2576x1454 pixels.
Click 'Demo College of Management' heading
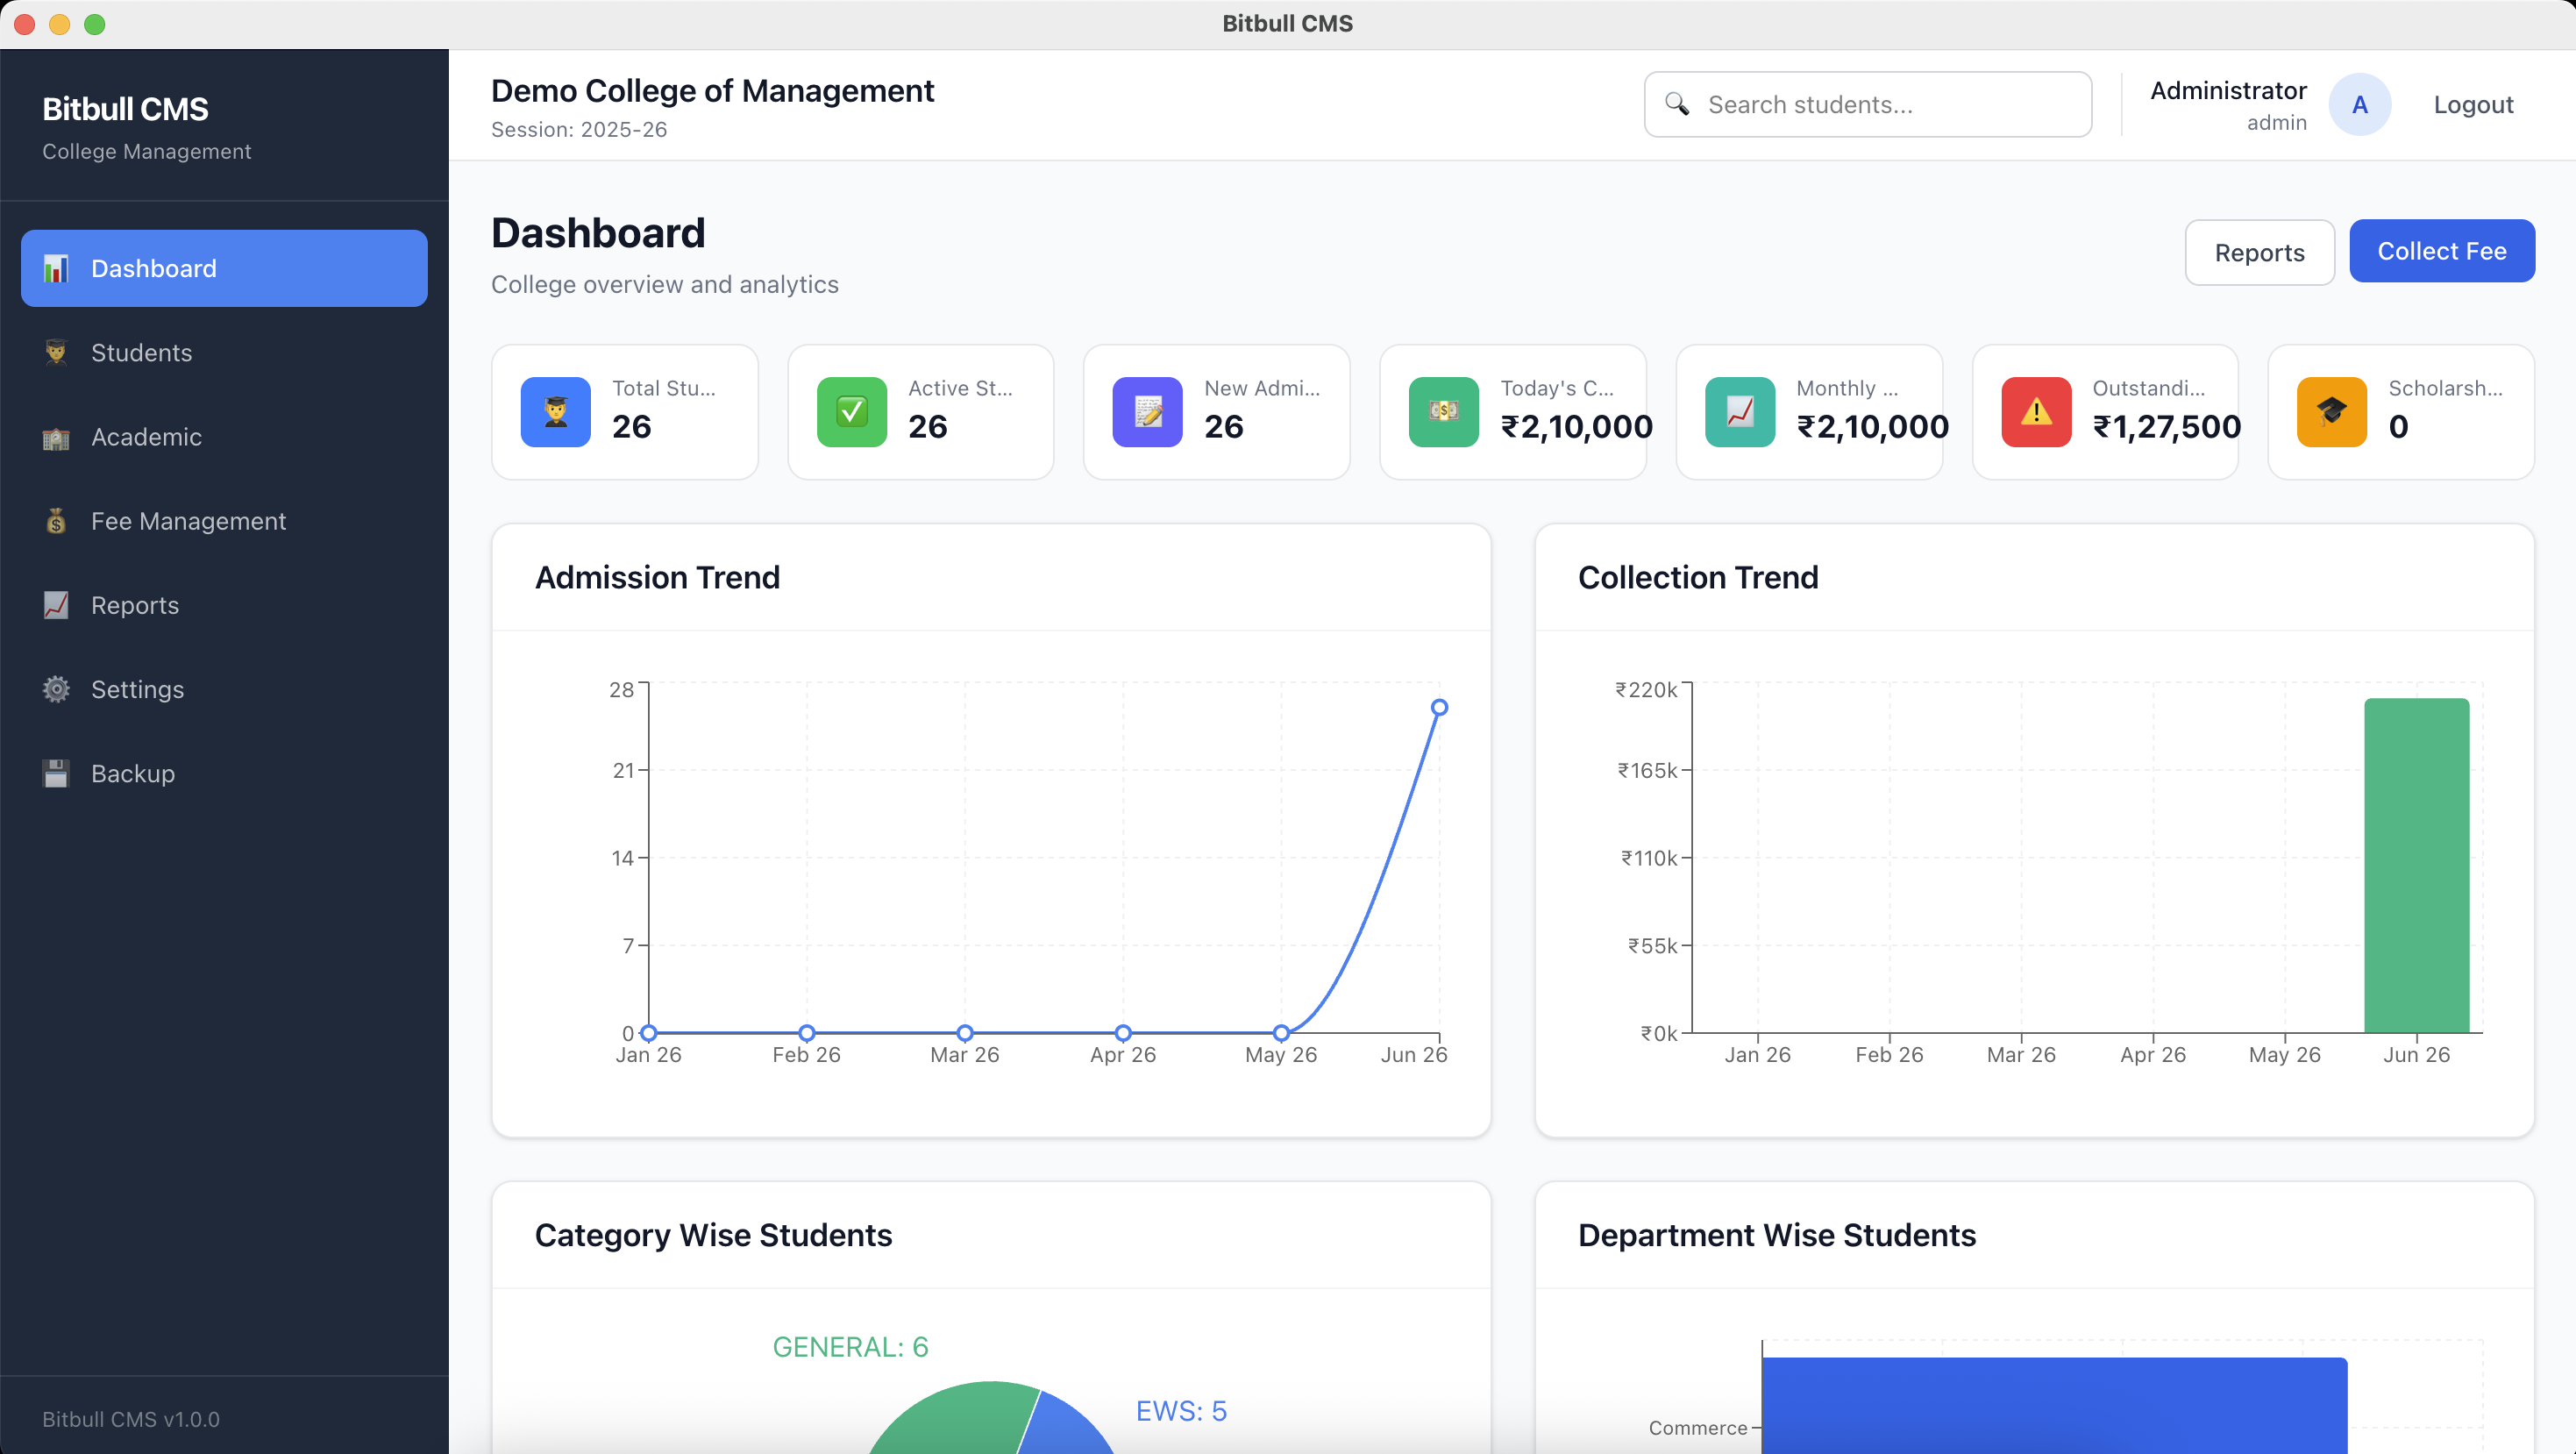(x=712, y=91)
